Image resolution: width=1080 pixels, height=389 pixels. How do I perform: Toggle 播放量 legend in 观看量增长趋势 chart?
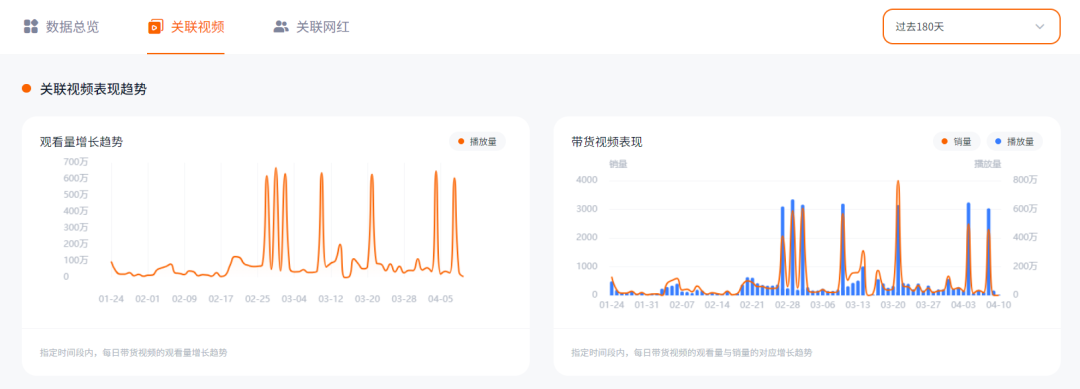pyautogui.click(x=477, y=142)
